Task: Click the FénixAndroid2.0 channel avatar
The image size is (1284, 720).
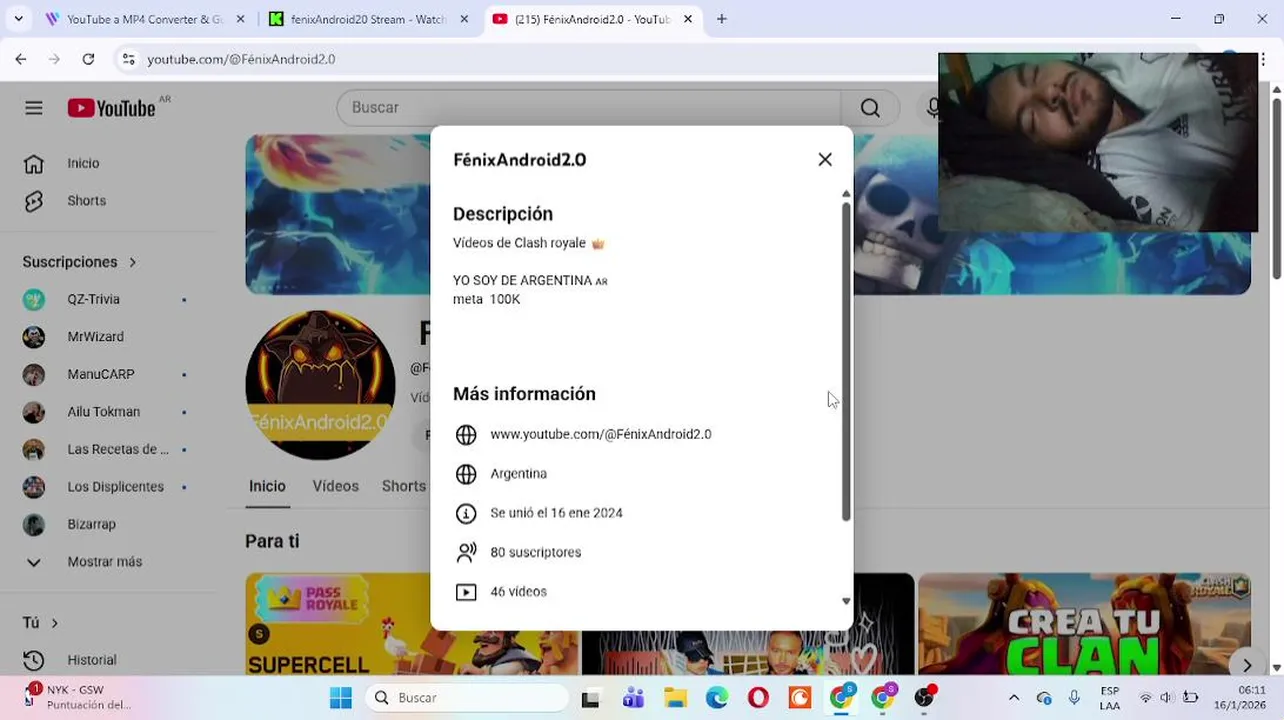Action: (x=320, y=385)
